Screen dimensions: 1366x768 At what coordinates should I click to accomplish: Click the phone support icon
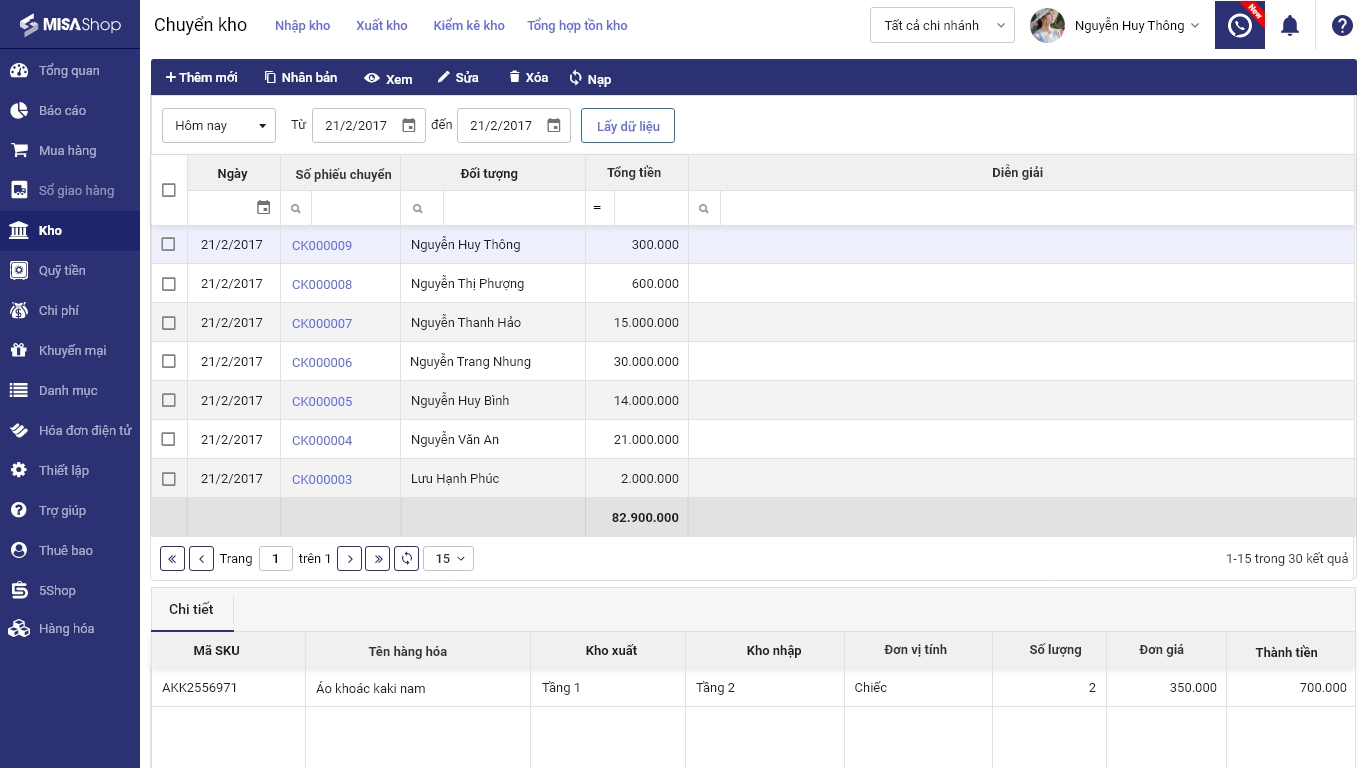click(1240, 26)
